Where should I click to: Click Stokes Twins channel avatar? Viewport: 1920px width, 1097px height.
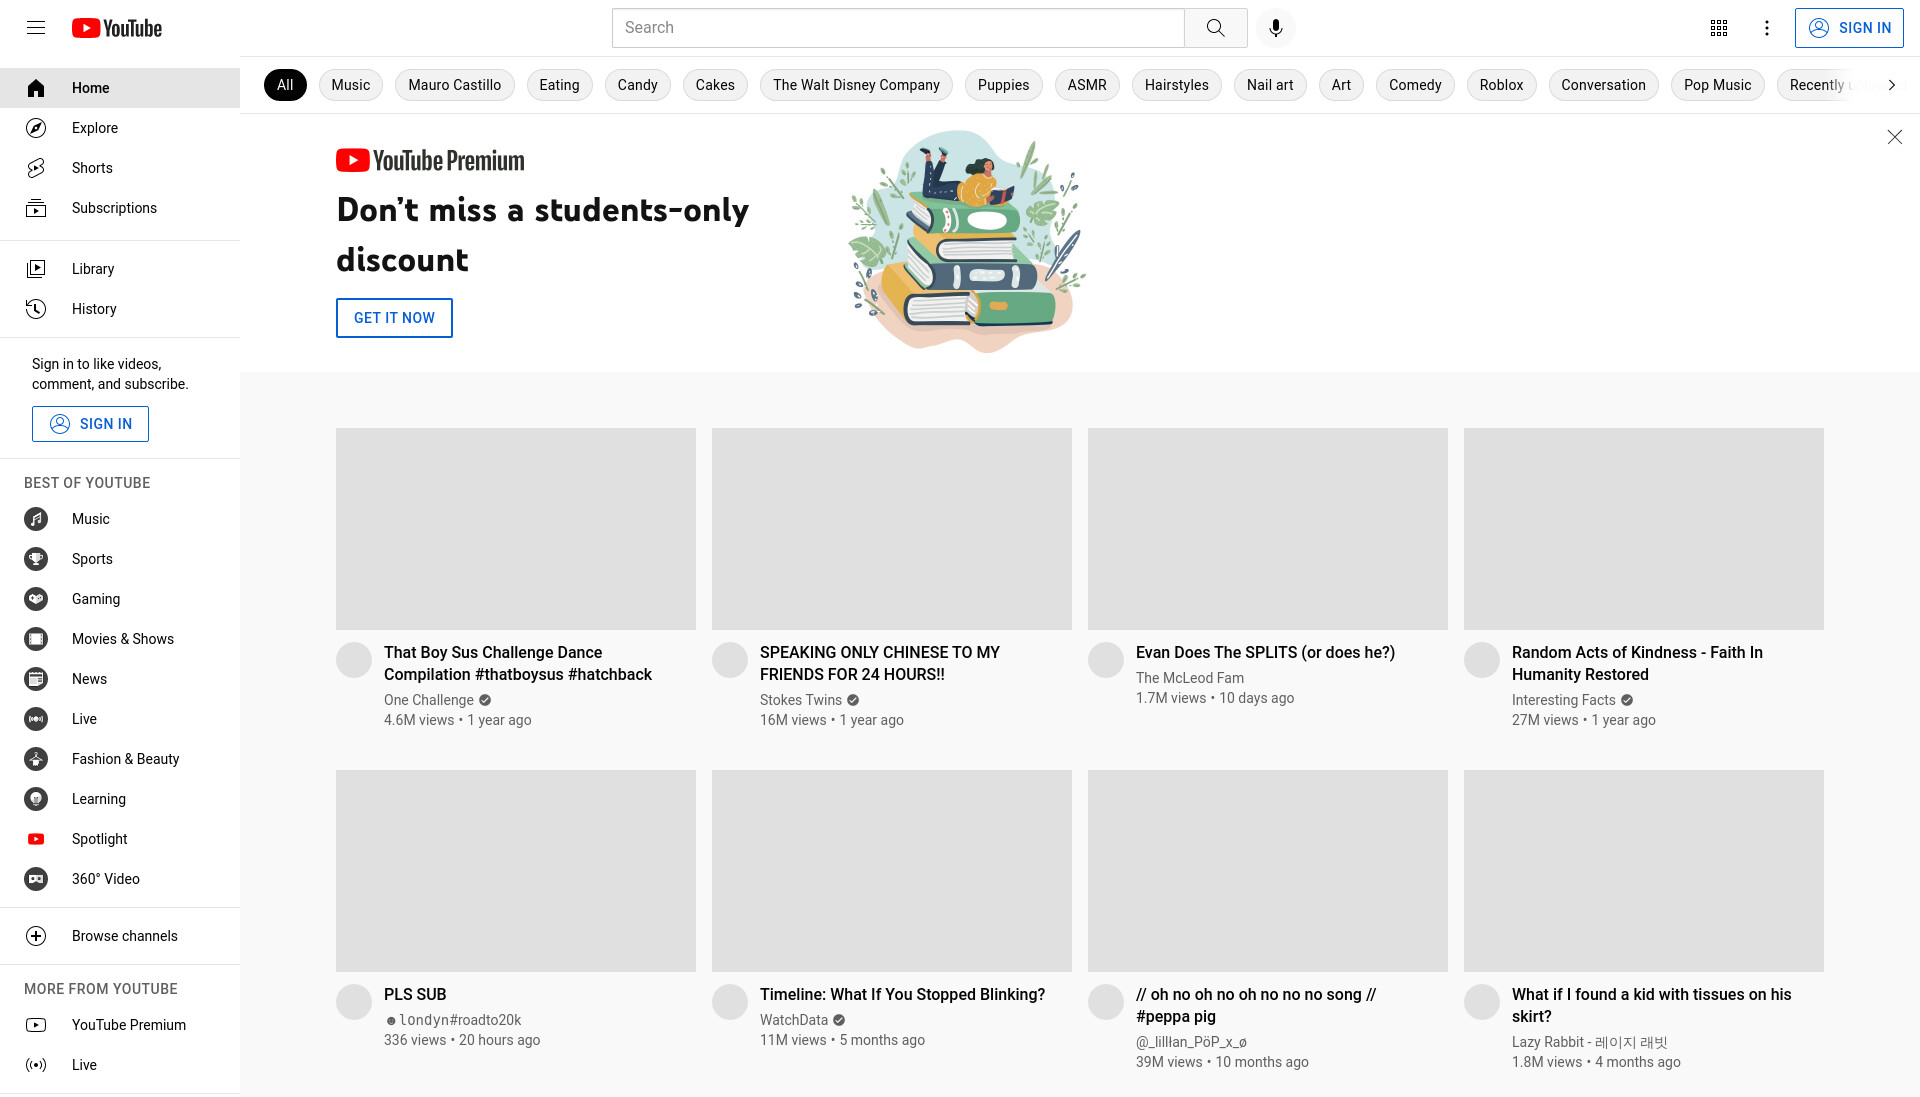[730, 660]
